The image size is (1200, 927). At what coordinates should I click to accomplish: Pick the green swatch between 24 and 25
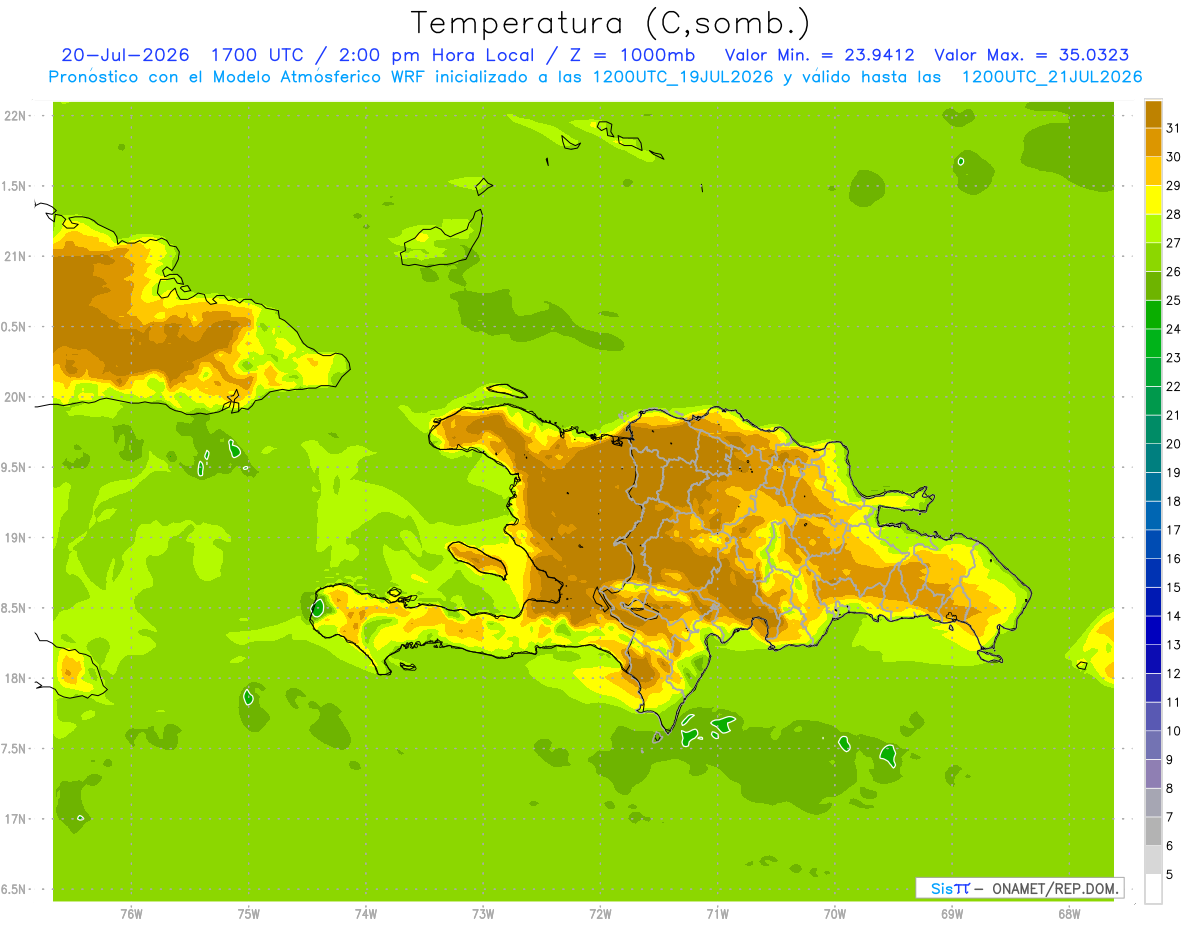1153,314
